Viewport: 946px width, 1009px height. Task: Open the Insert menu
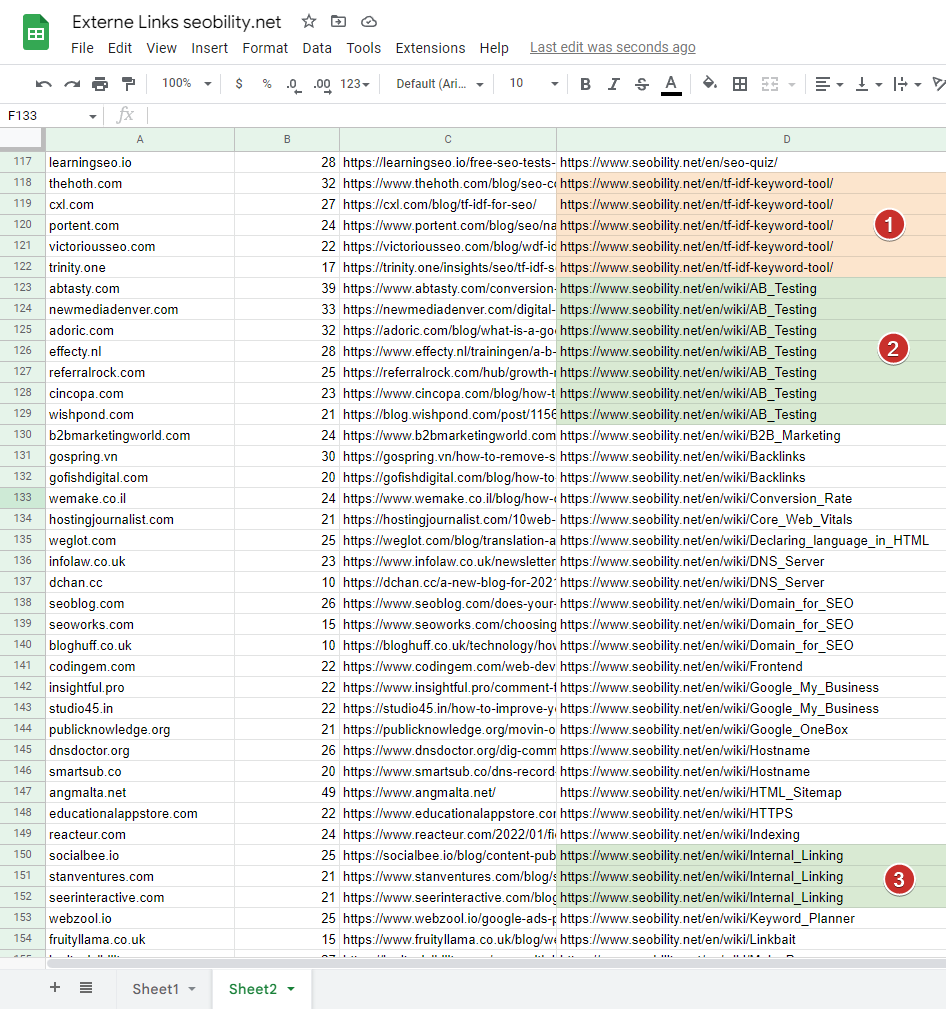[209, 48]
